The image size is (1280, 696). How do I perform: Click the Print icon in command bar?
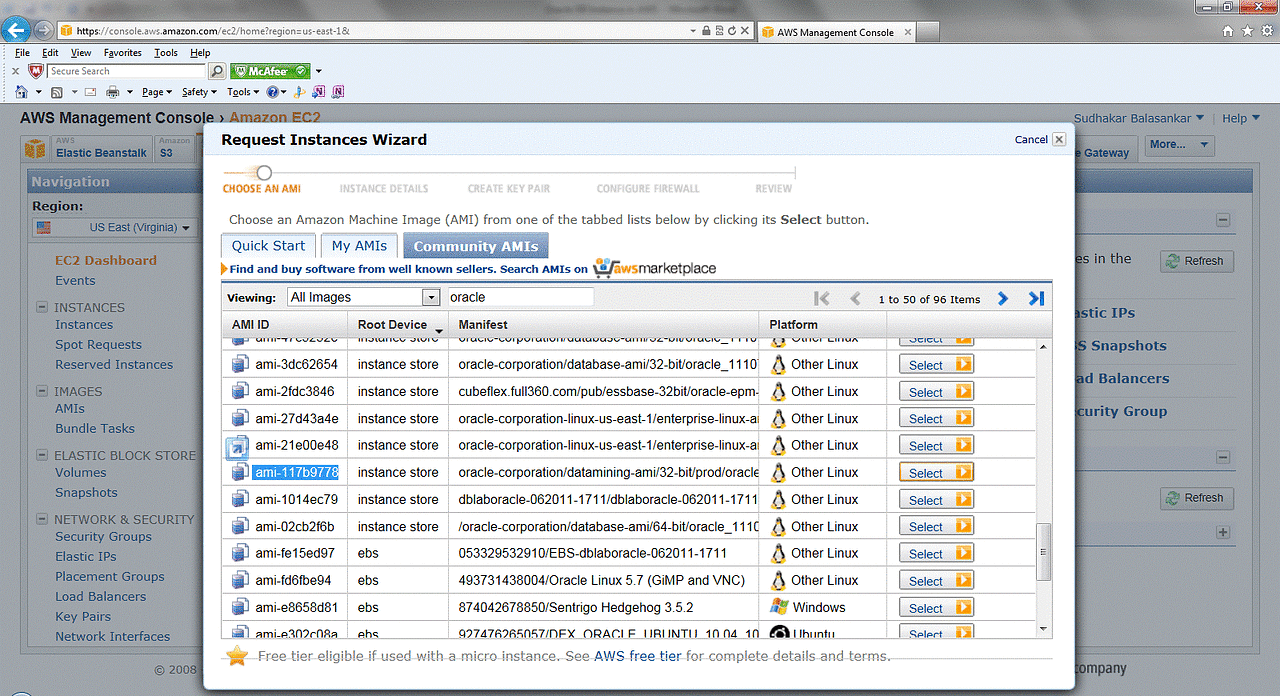coord(113,92)
